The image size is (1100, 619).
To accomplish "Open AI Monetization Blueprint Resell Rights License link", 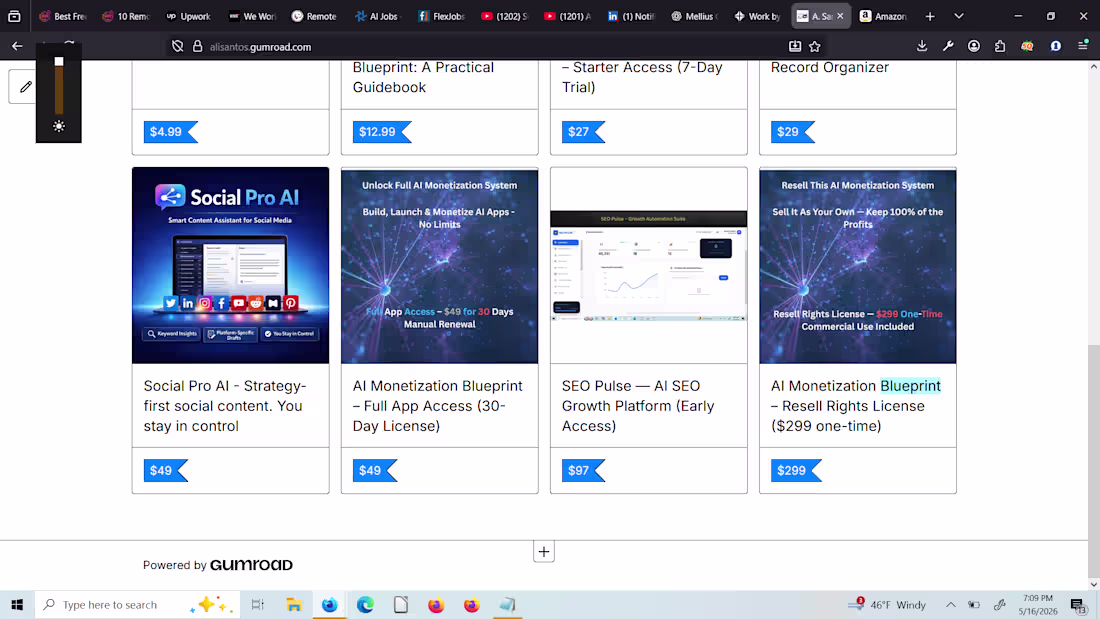I will coord(855,406).
